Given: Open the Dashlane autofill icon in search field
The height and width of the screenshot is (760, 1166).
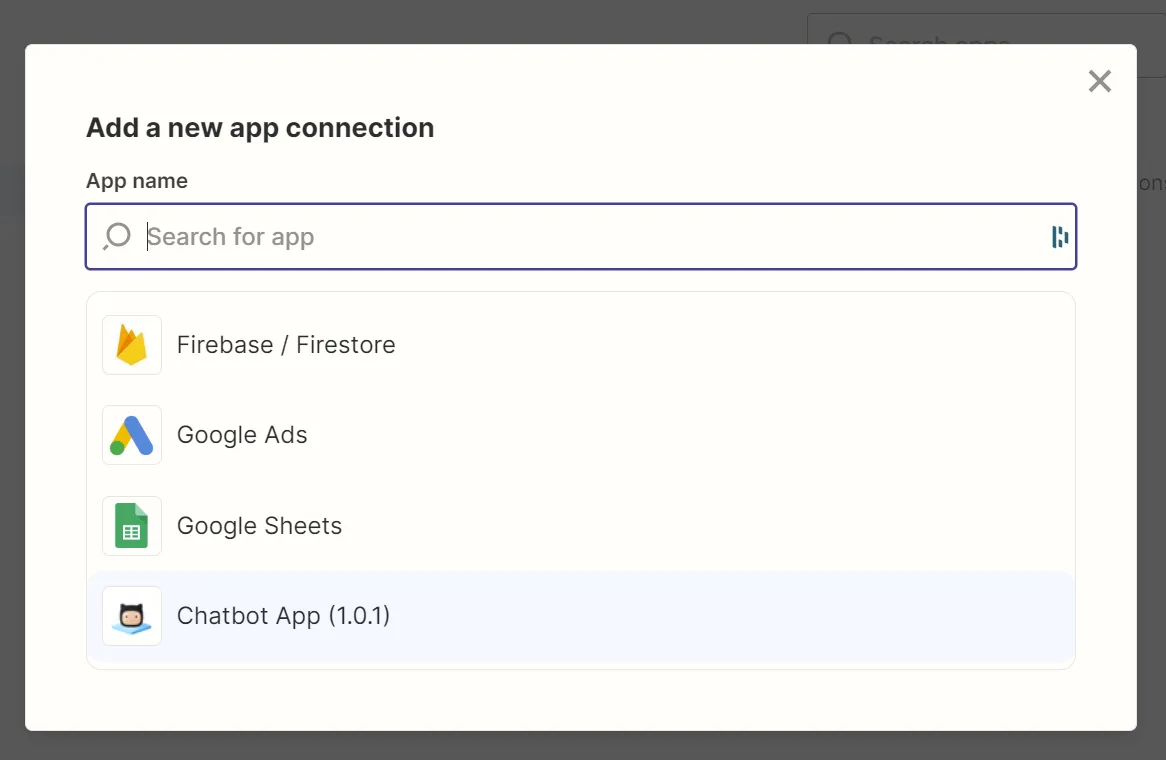Looking at the screenshot, I should click(1060, 236).
